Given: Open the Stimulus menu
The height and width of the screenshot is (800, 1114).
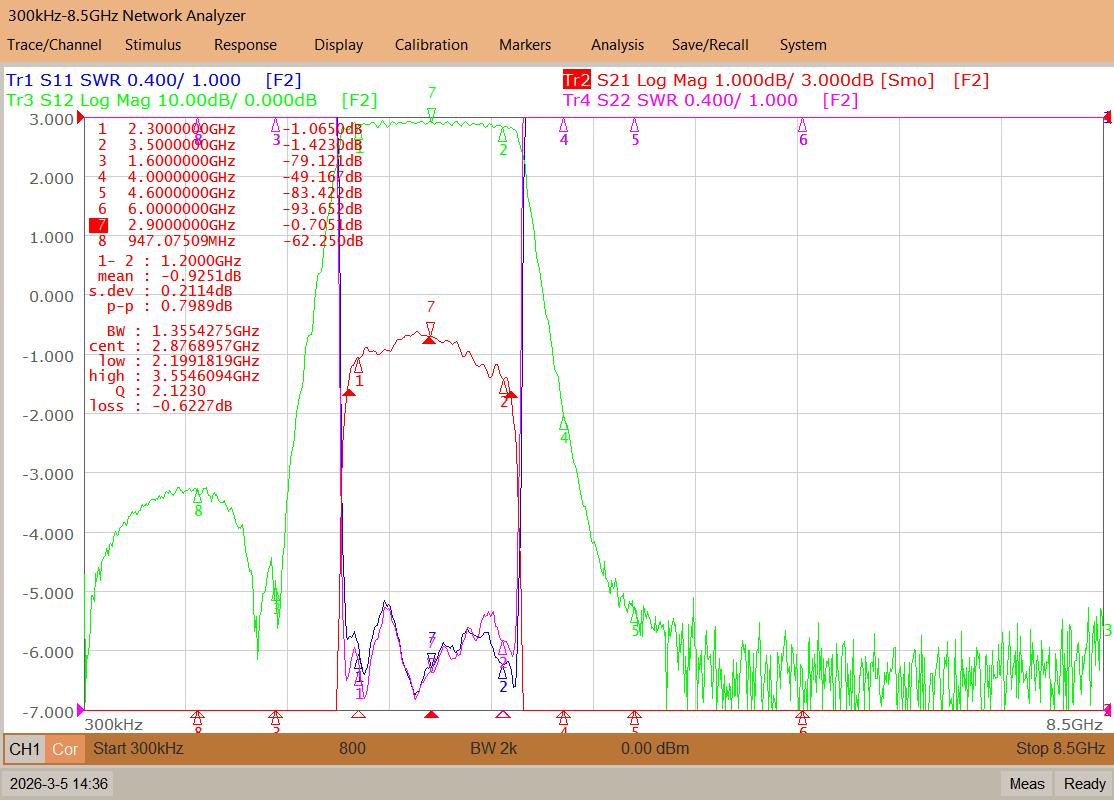Looking at the screenshot, I should coord(153,45).
